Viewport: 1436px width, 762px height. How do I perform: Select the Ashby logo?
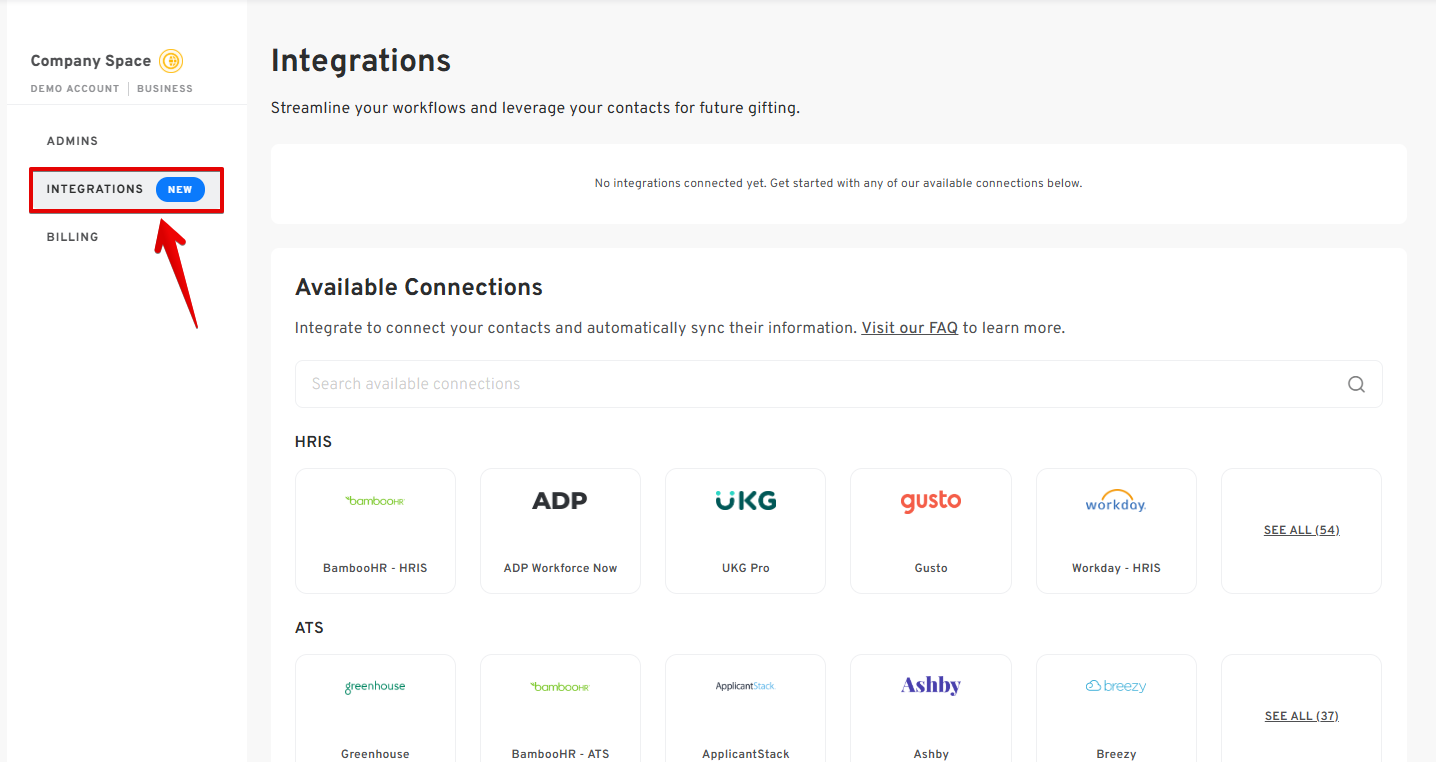(x=930, y=686)
